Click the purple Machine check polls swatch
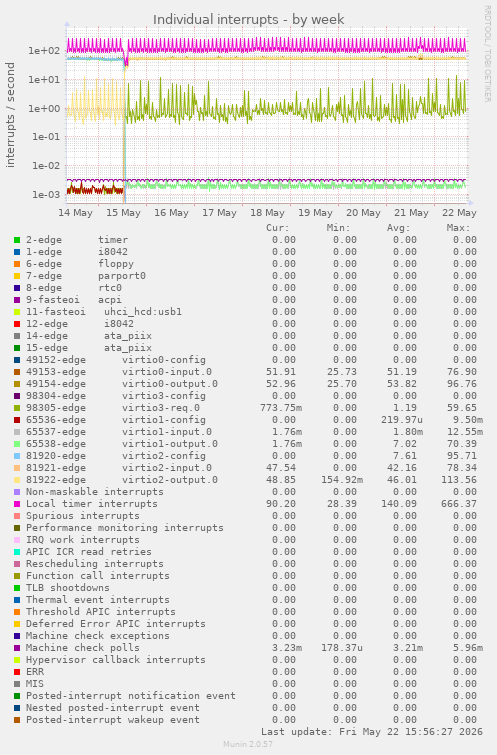The image size is (497, 755). (17, 648)
